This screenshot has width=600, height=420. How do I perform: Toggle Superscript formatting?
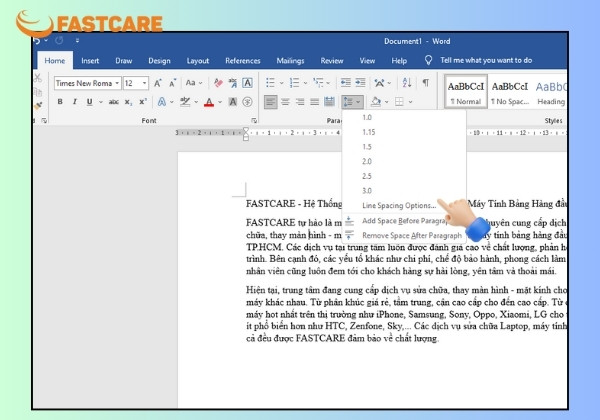click(143, 102)
